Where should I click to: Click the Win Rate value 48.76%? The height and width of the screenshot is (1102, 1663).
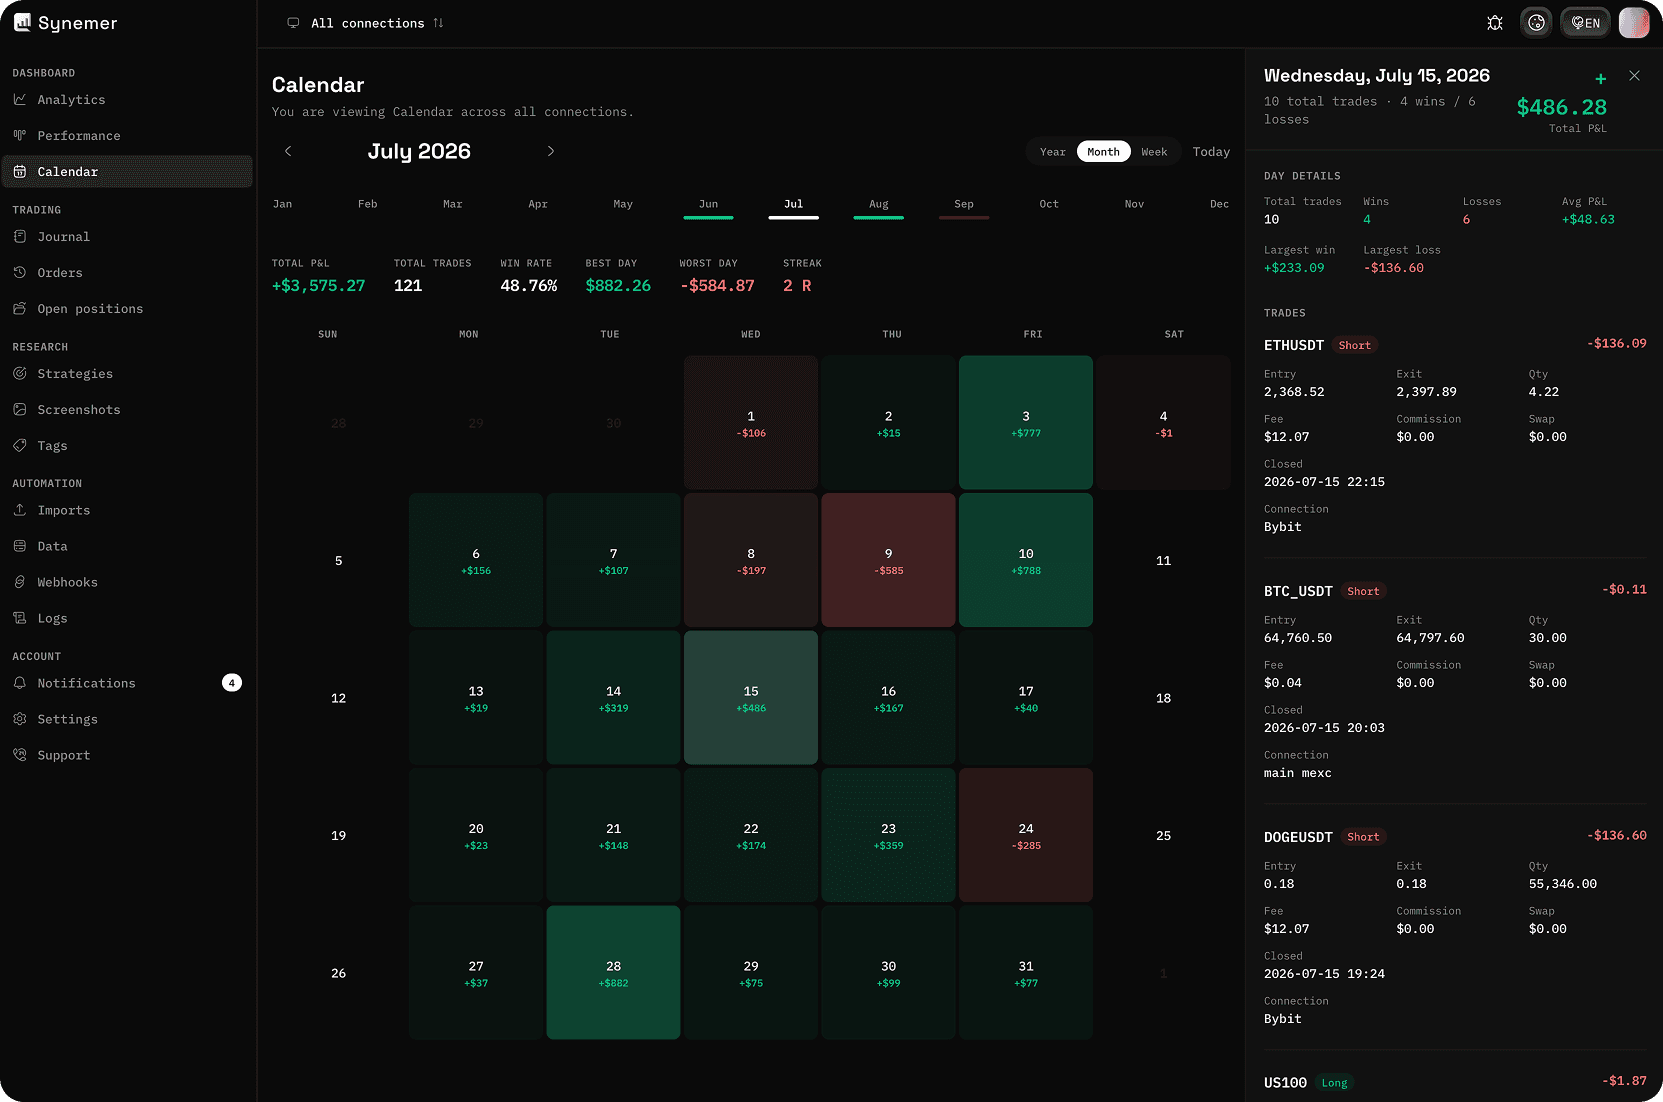(x=529, y=286)
